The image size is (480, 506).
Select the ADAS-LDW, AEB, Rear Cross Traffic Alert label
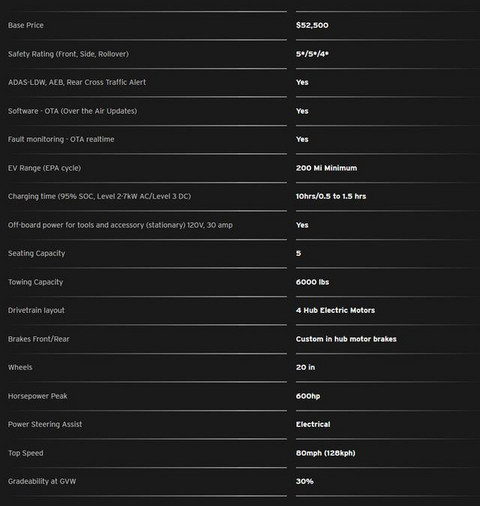(77, 82)
